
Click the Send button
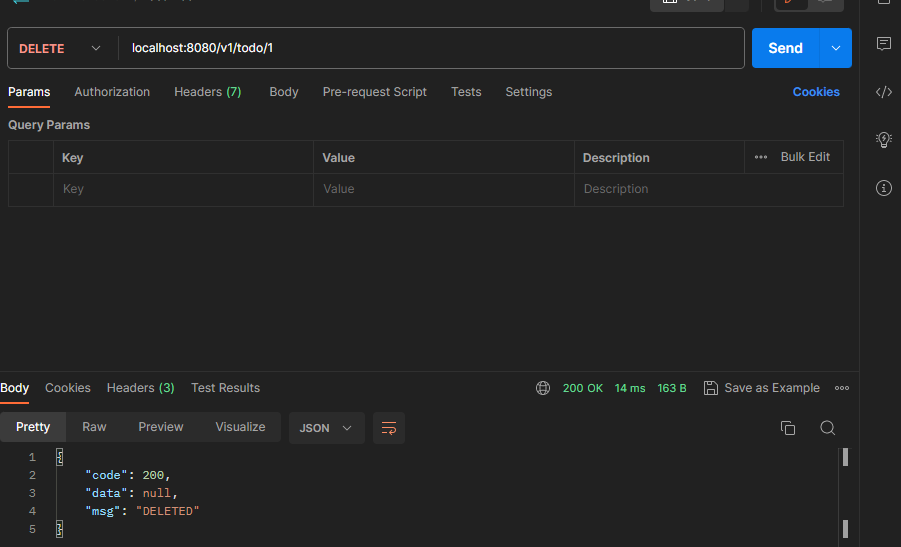click(786, 48)
